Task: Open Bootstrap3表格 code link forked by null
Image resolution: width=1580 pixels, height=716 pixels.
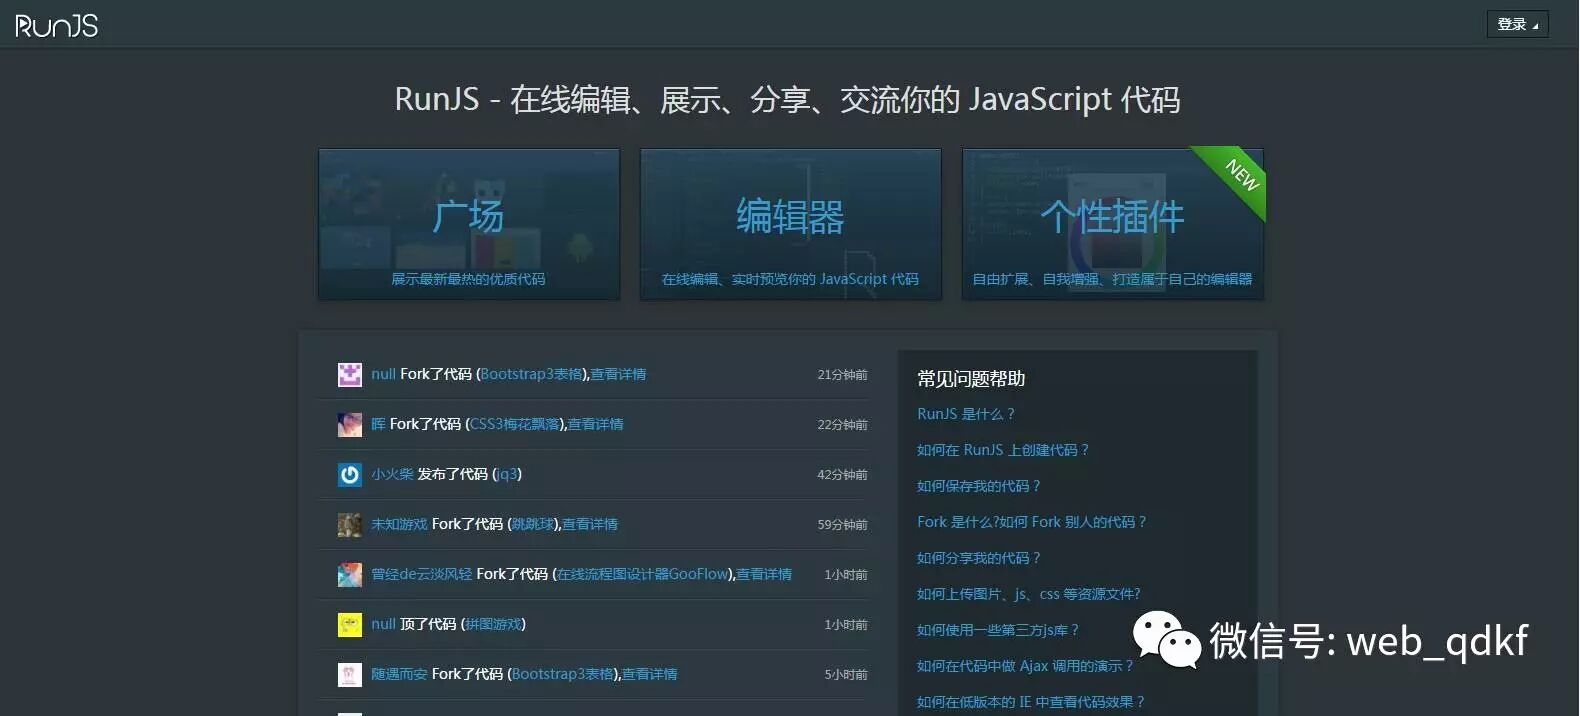Action: (x=531, y=374)
